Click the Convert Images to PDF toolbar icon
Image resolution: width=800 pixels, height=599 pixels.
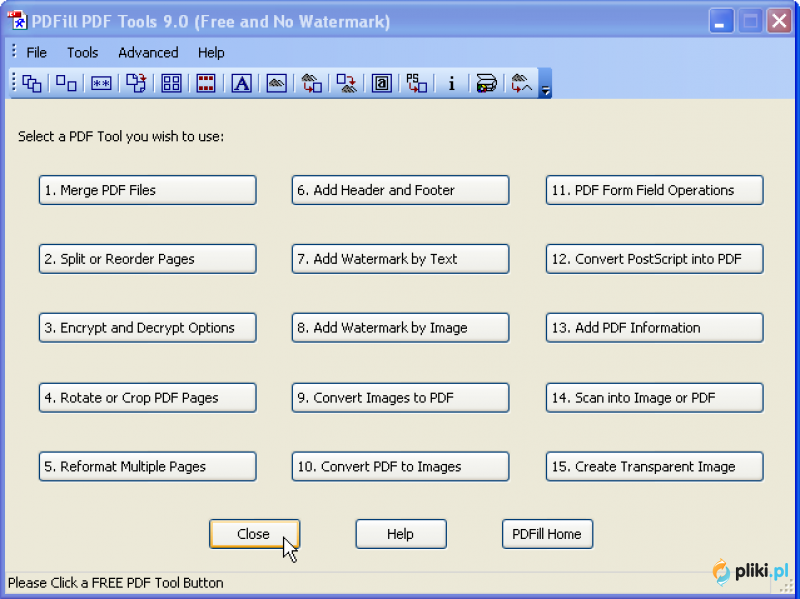pyautogui.click(x=311, y=83)
